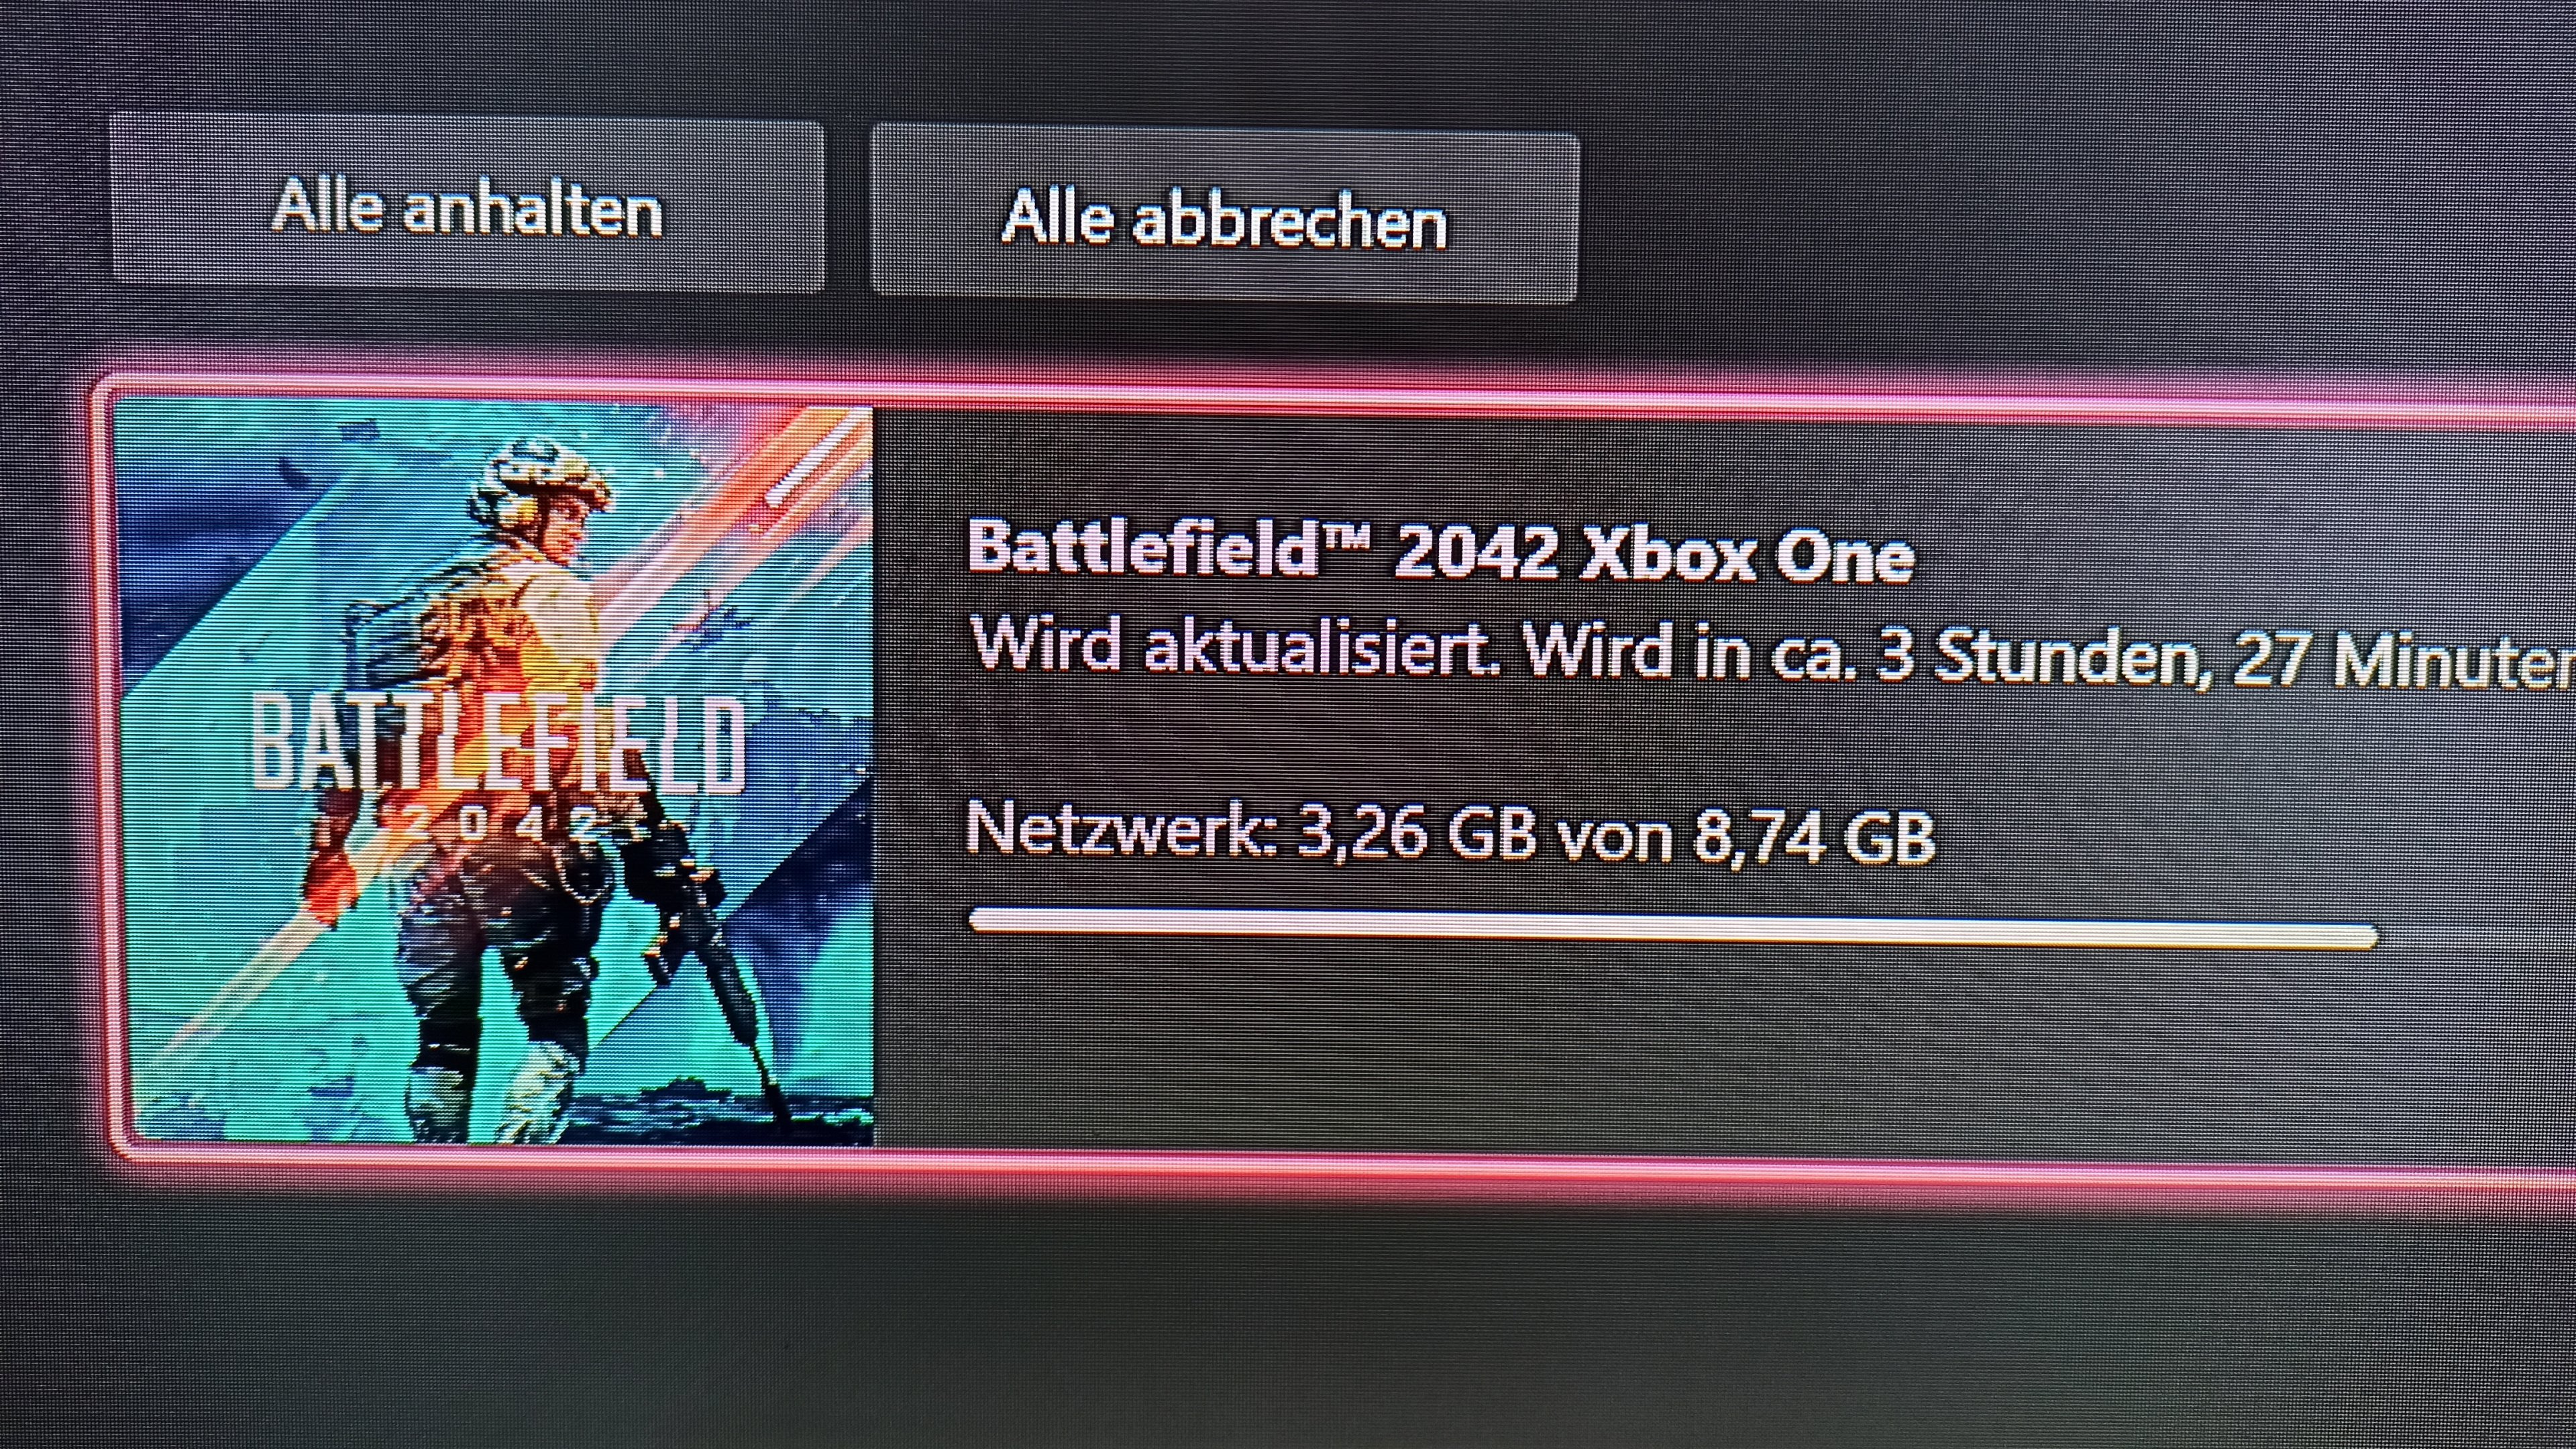The width and height of the screenshot is (2576, 1449).
Task: Select the "Battlefield™ 2042 Xbox One" title
Action: pyautogui.click(x=1440, y=550)
